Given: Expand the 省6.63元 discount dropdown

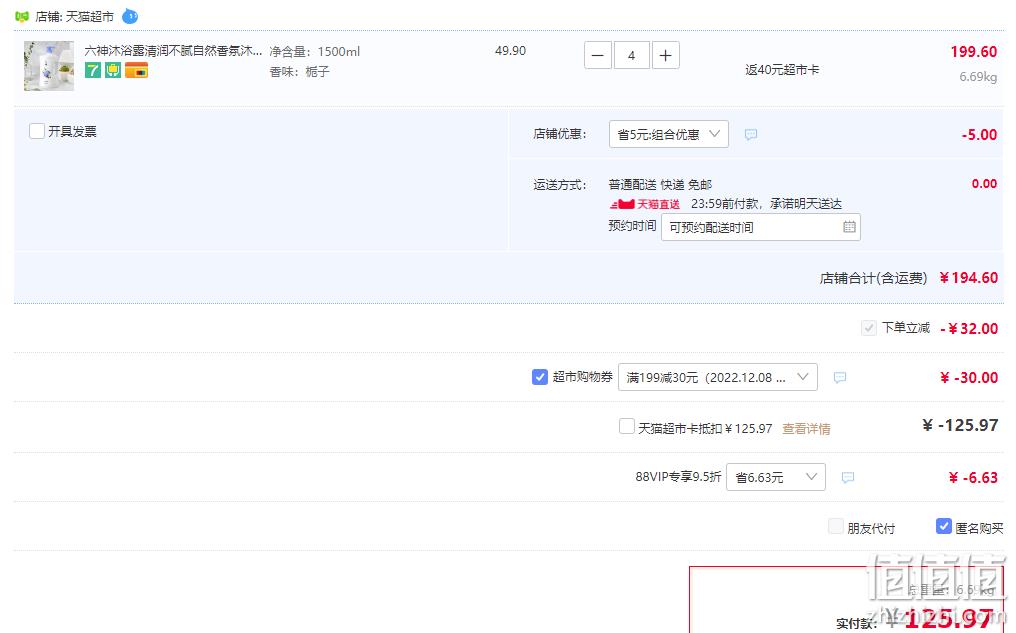Looking at the screenshot, I should click(x=776, y=477).
